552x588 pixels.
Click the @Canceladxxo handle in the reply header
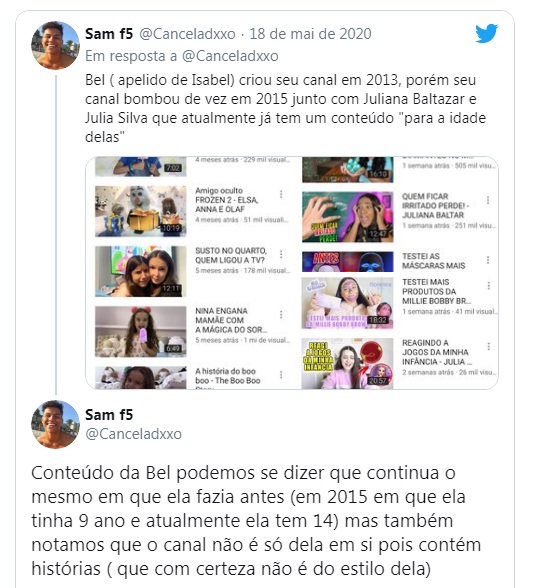click(x=187, y=34)
